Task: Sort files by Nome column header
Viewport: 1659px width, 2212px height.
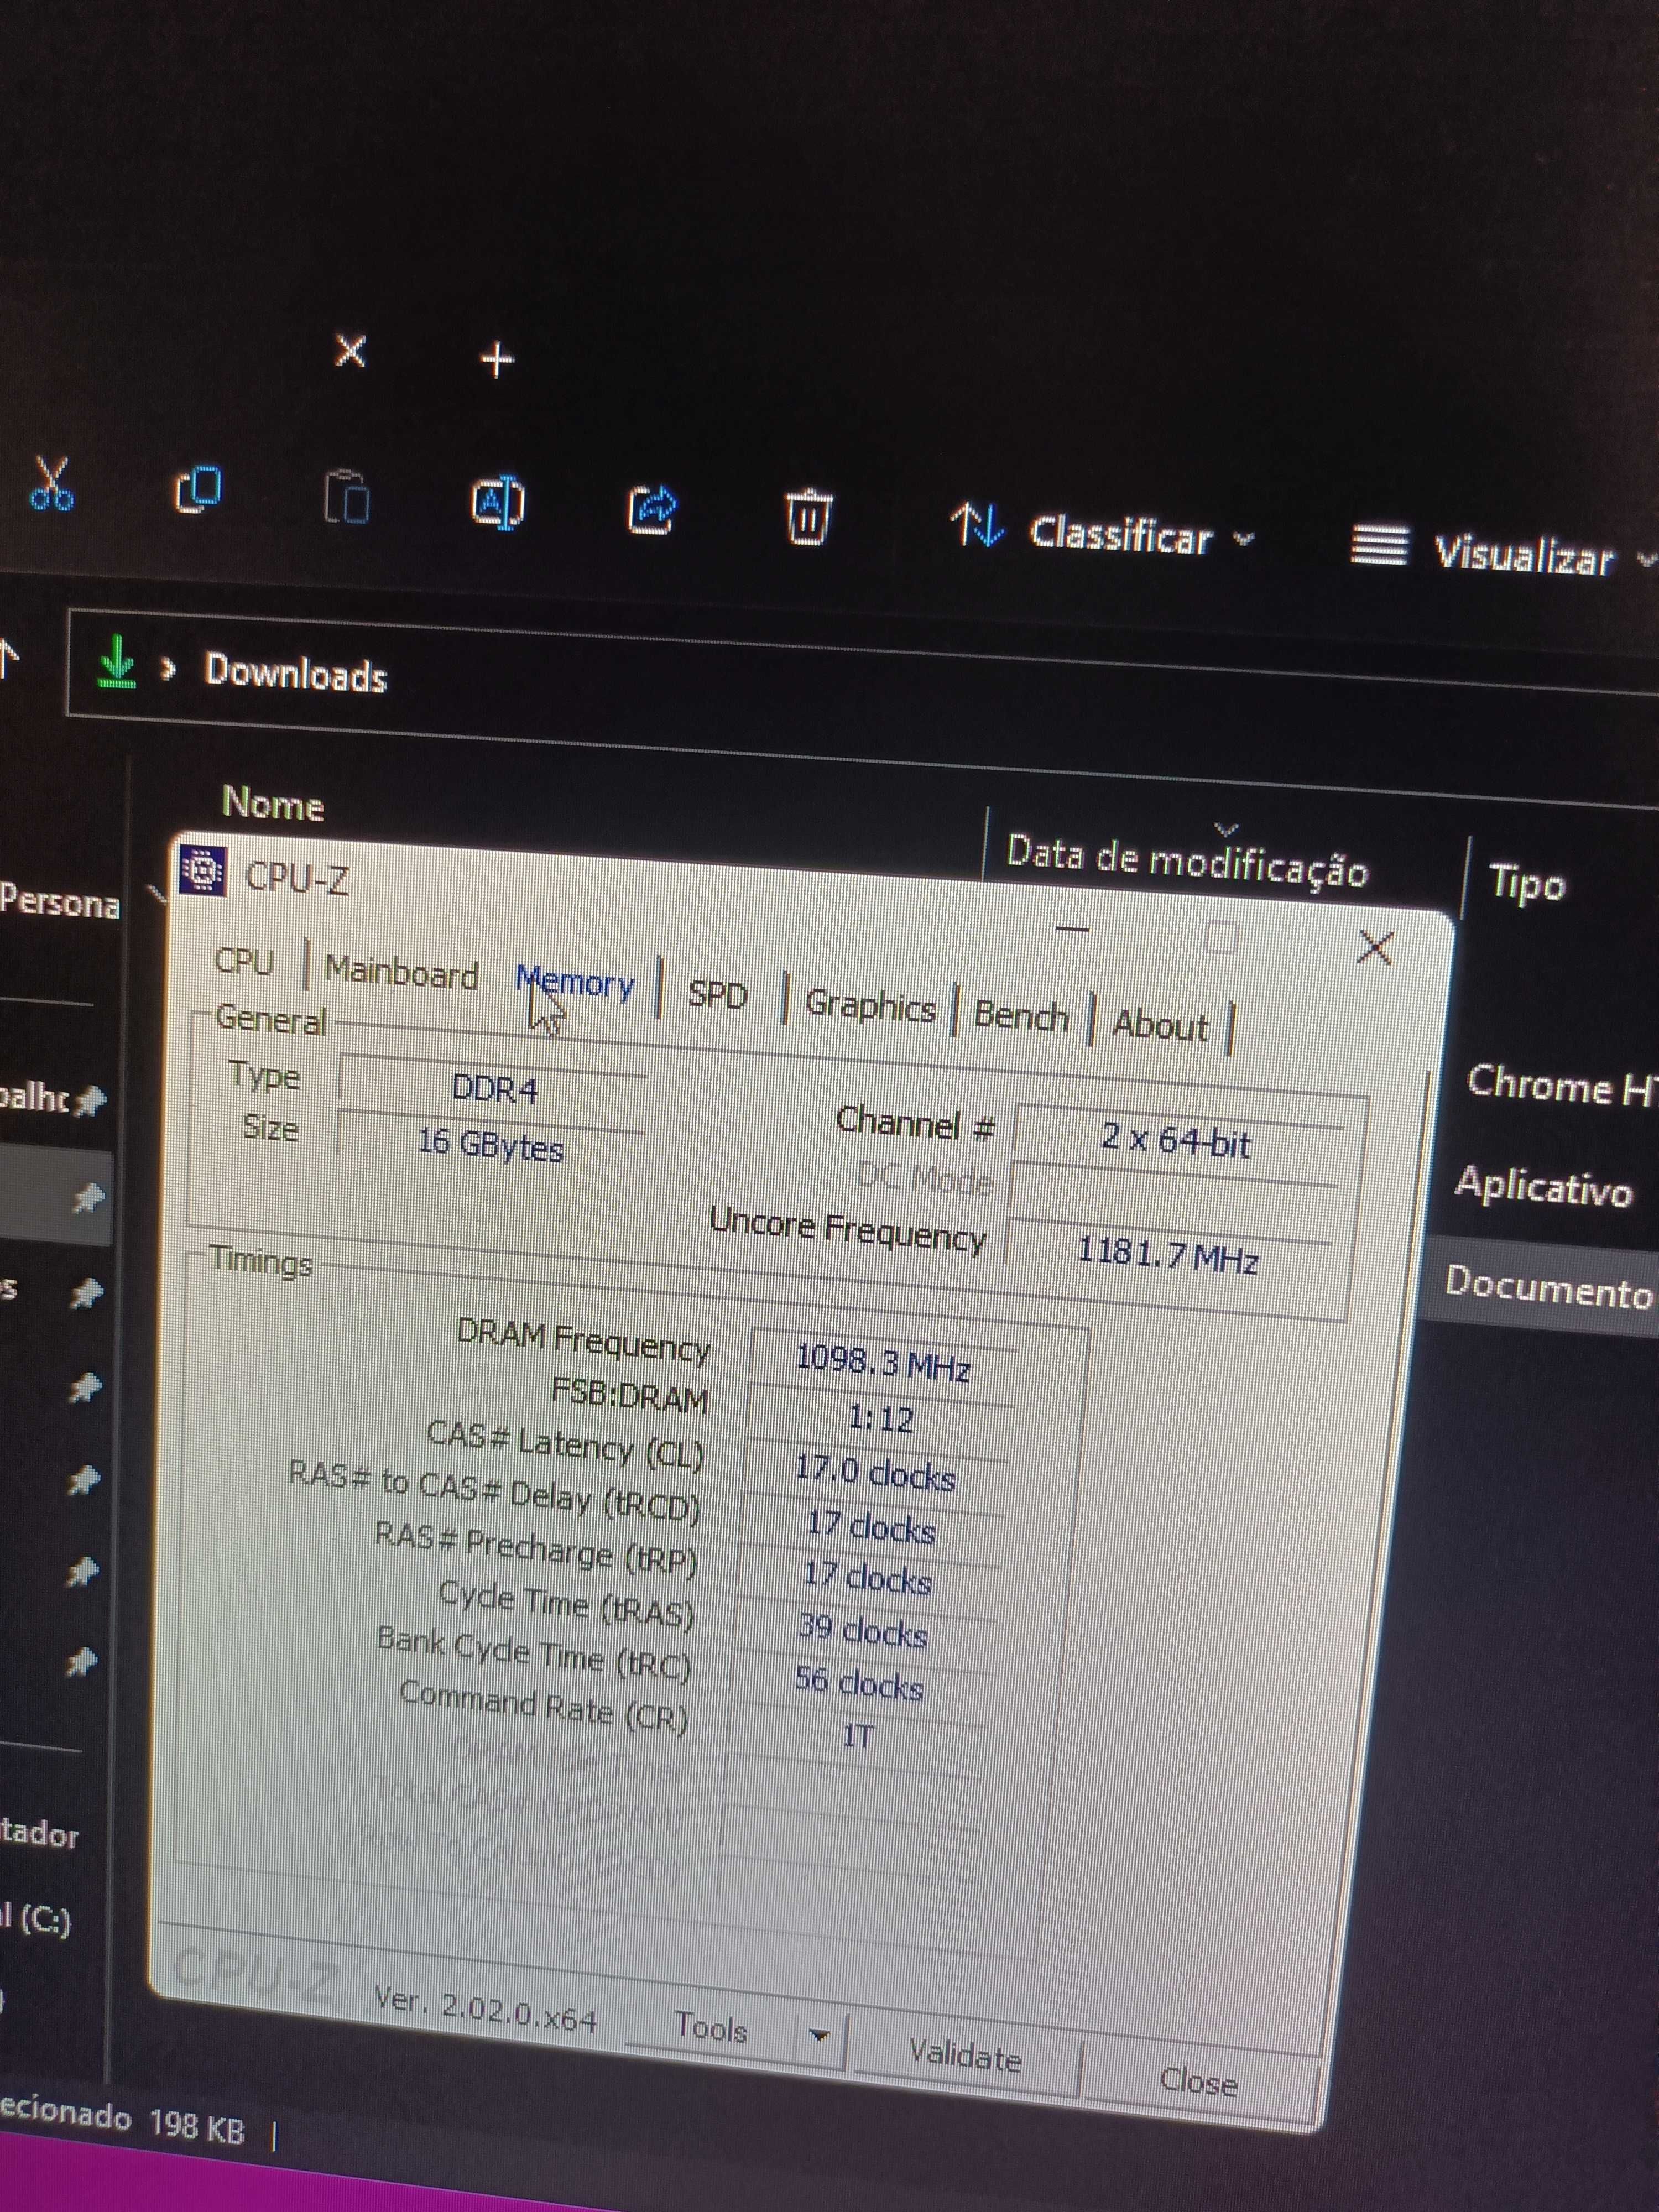Action: click(x=273, y=804)
